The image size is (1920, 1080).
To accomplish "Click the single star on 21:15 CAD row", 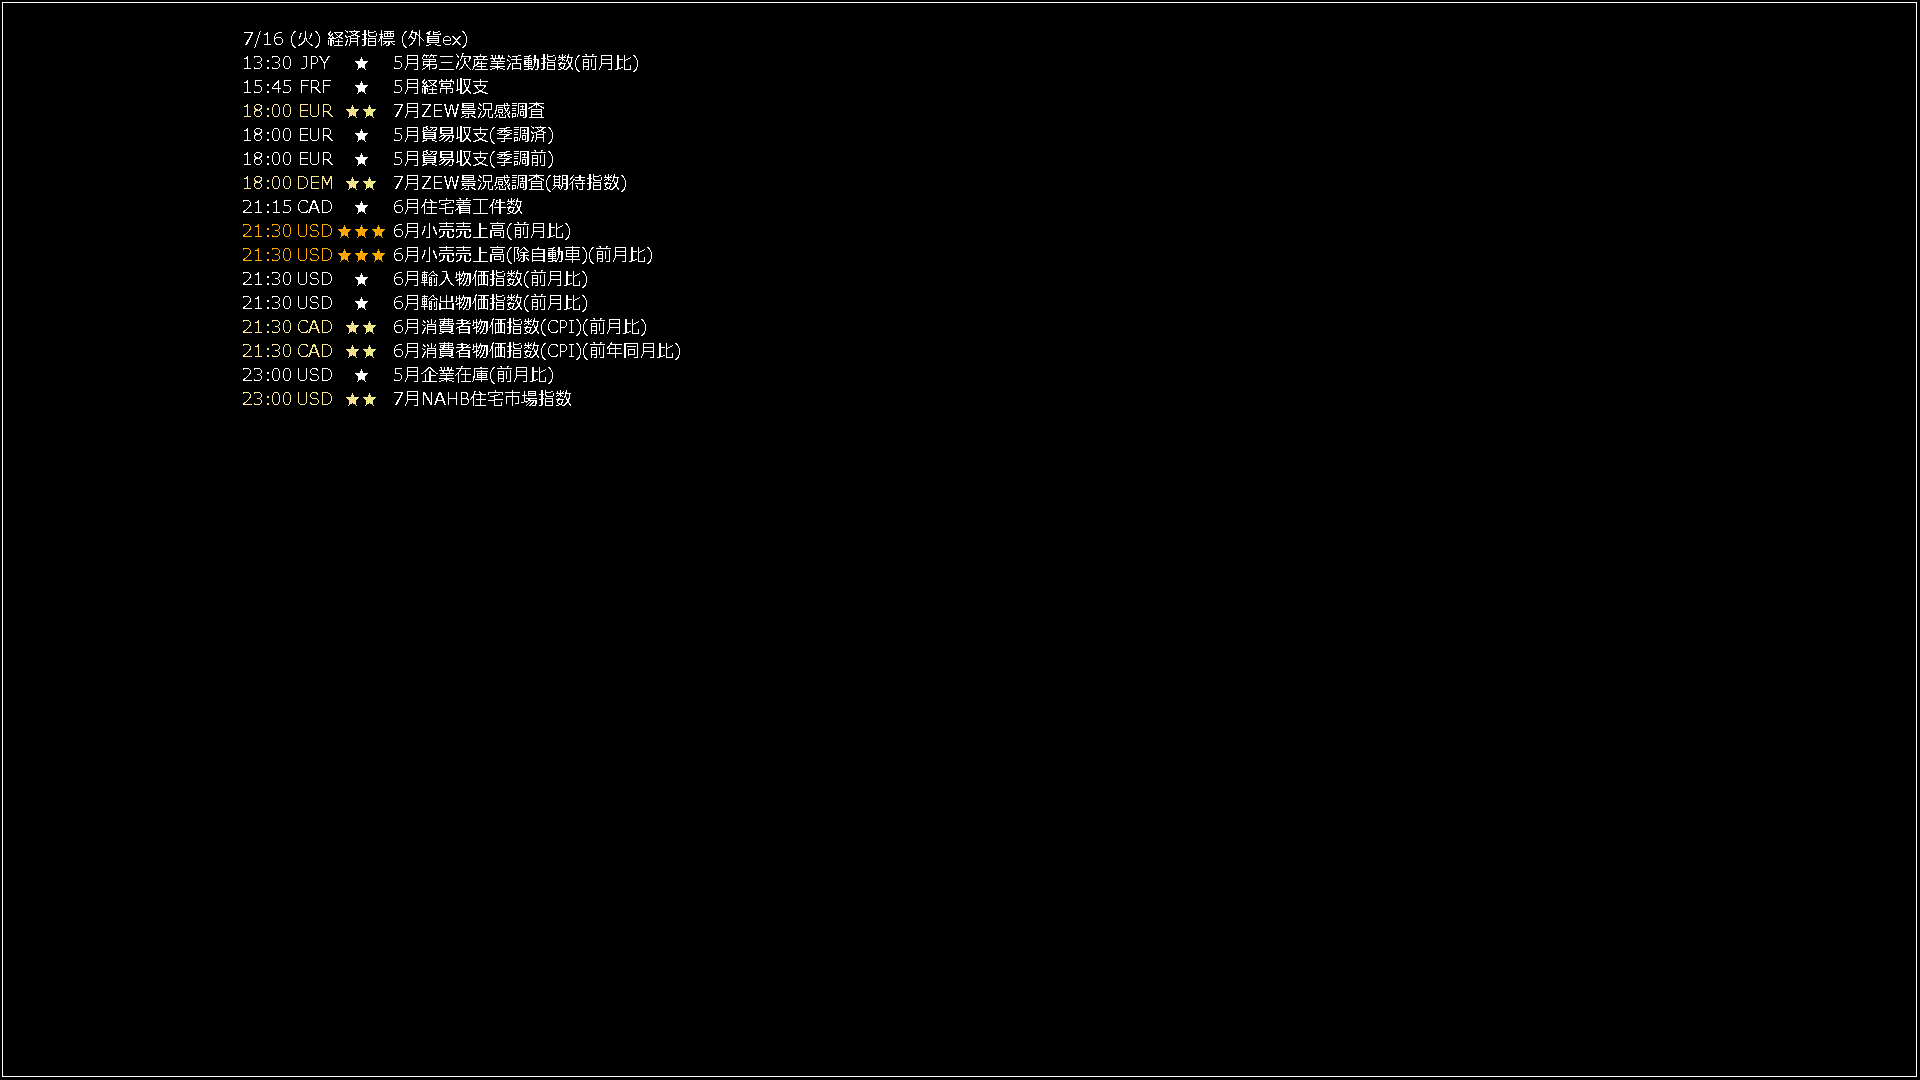I will [361, 207].
